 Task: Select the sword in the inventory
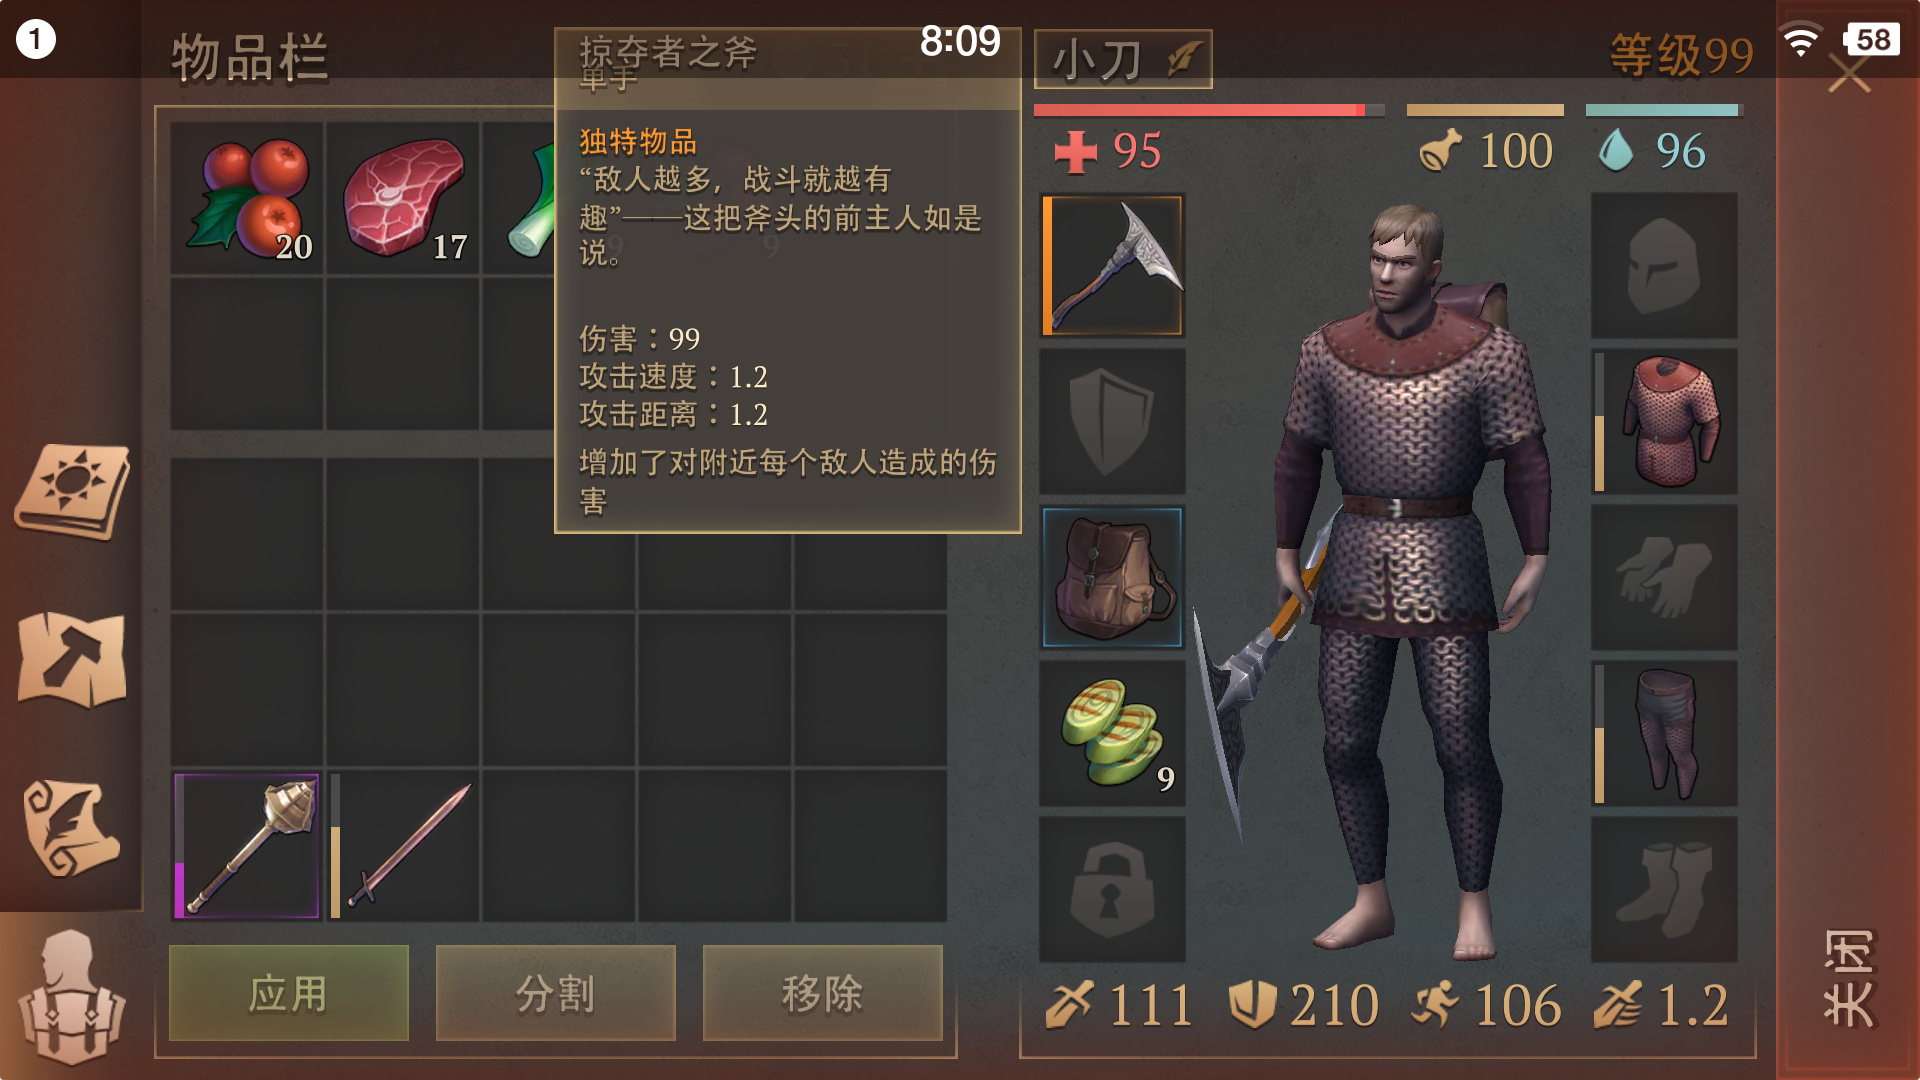click(403, 846)
